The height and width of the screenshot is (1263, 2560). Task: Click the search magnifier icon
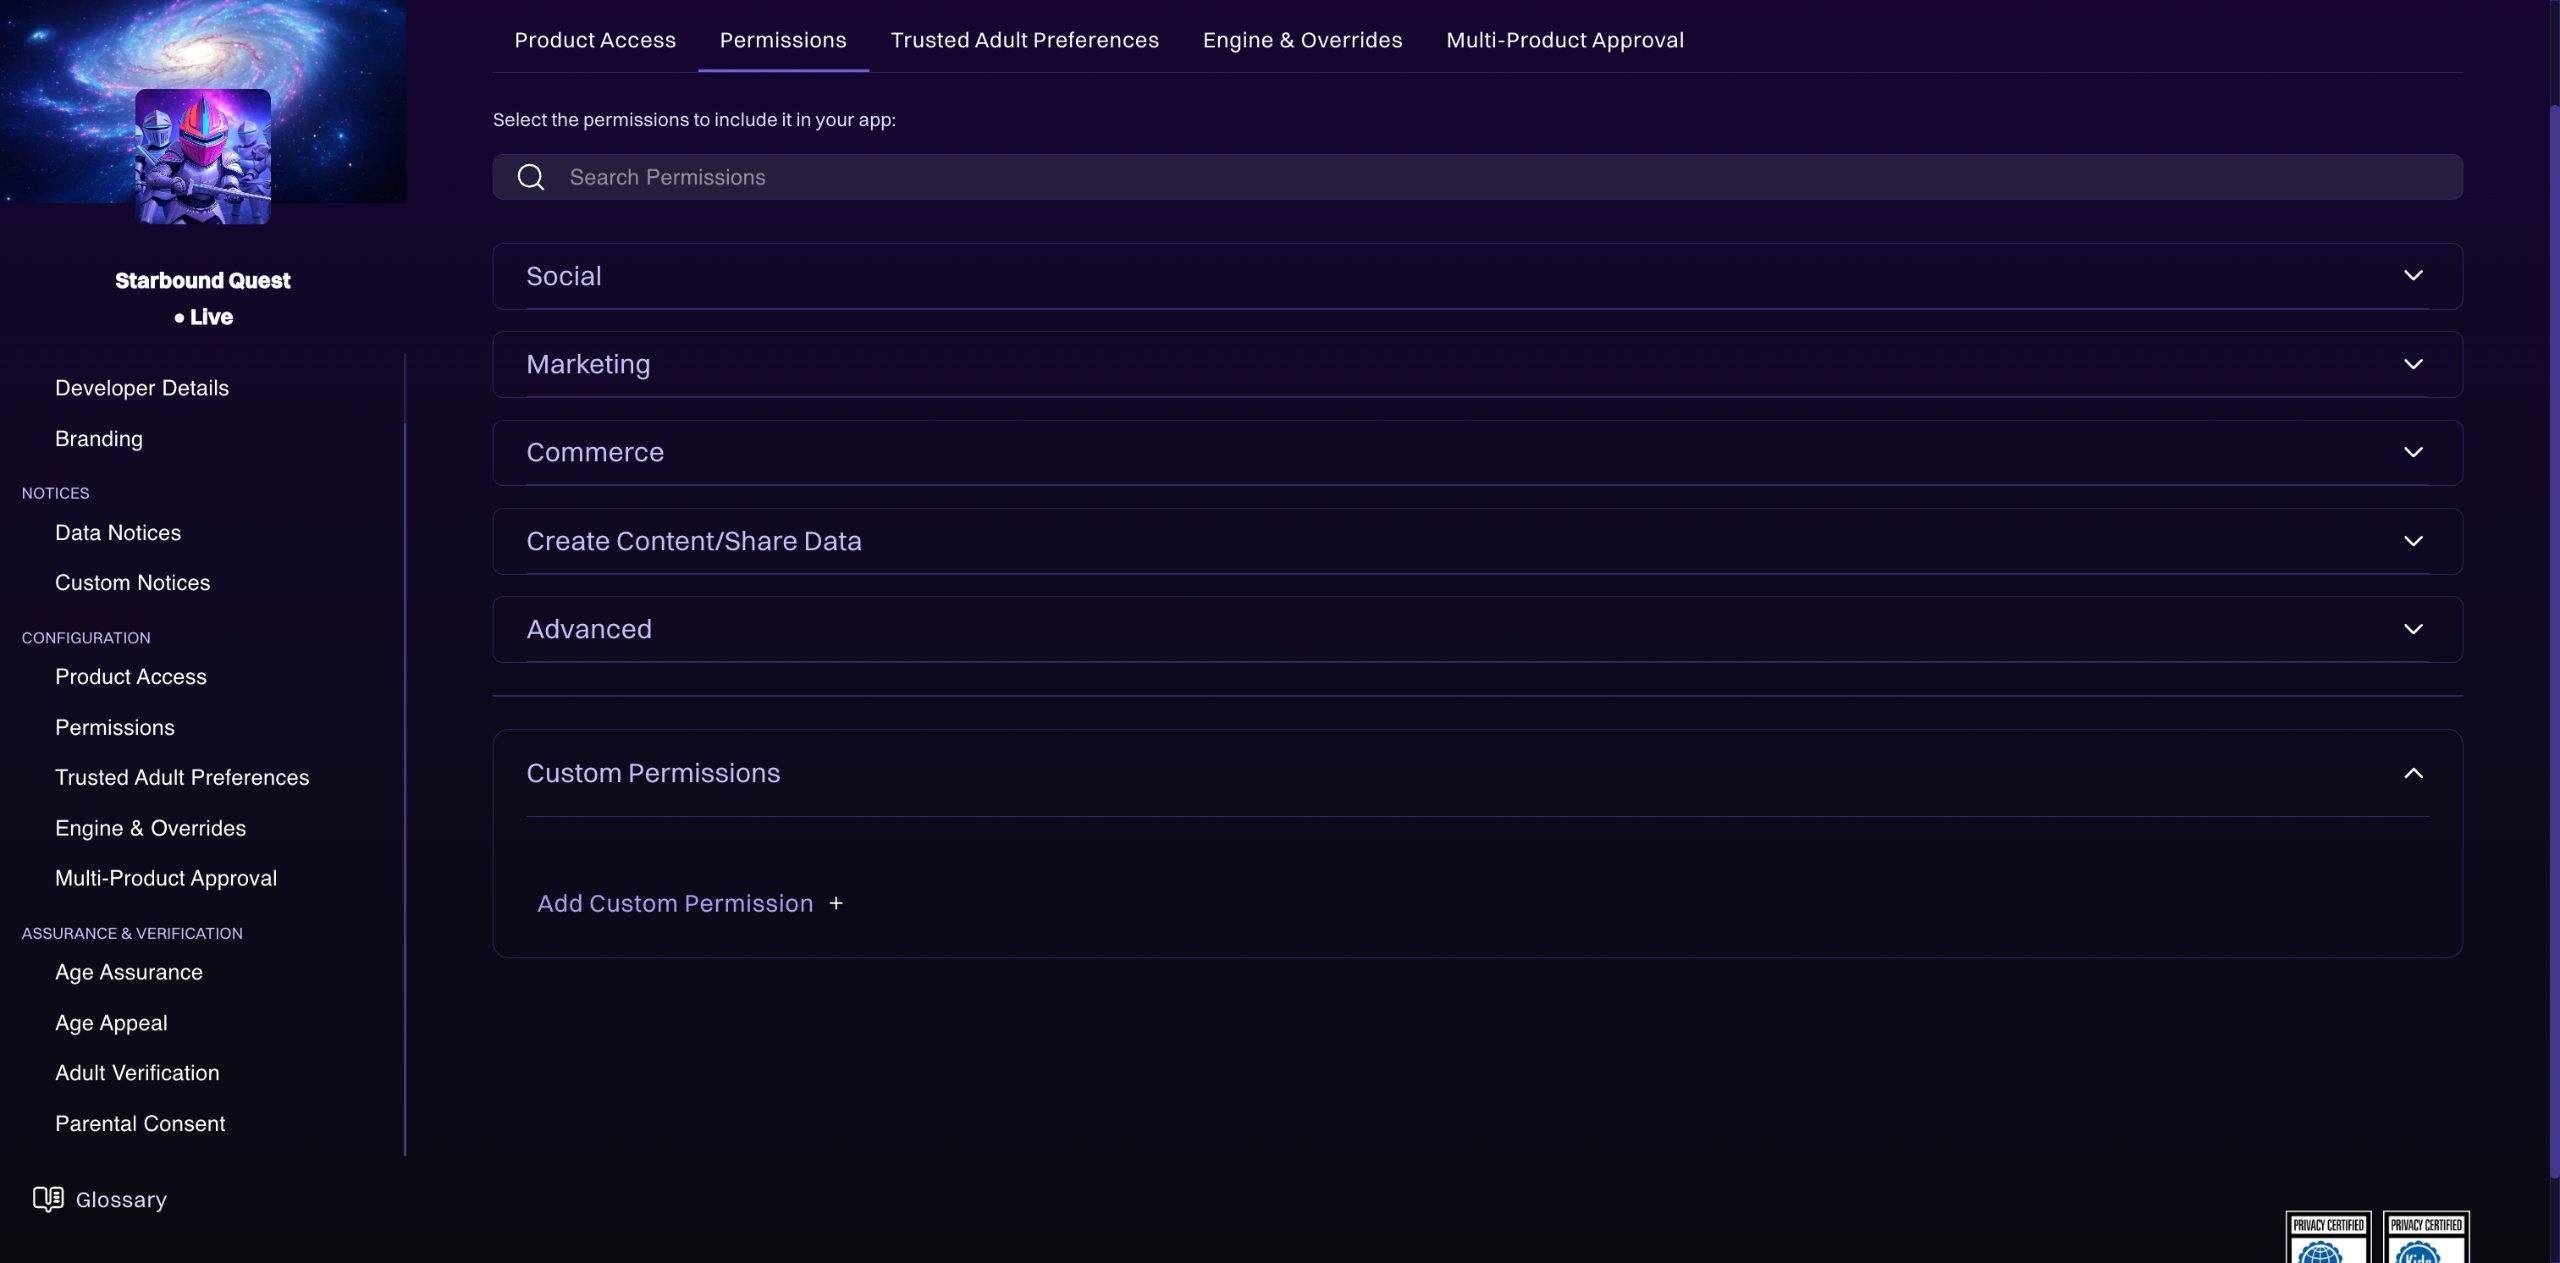pyautogui.click(x=531, y=177)
